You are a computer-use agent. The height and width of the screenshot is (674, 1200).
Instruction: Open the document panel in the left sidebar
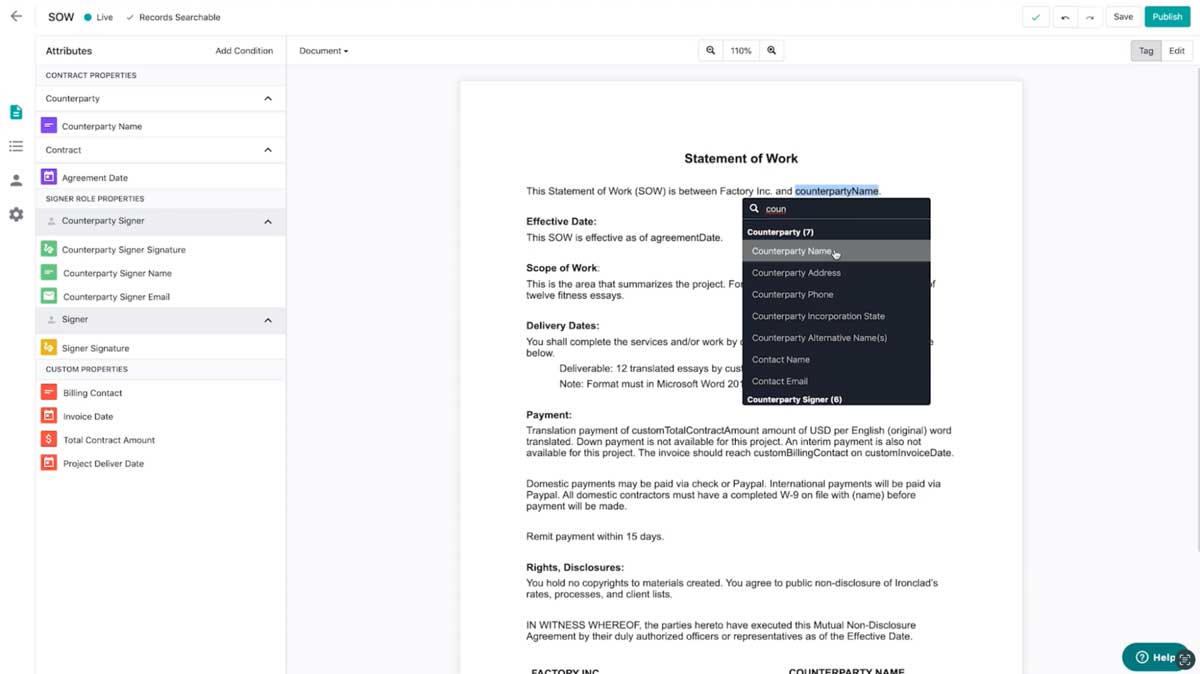14,112
